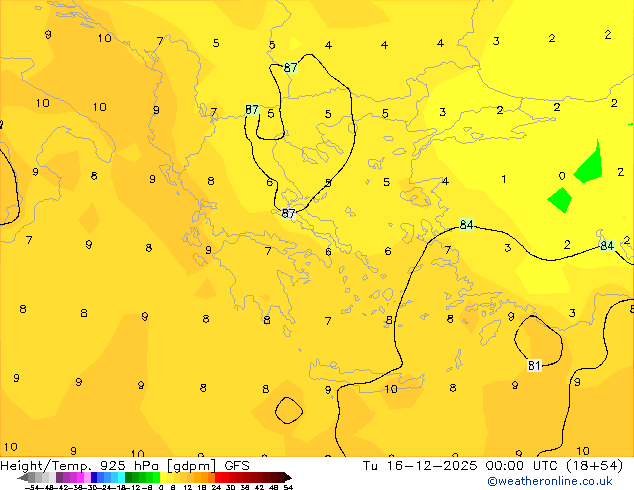The width and height of the screenshot is (634, 490).
Task: Click the "1" temperature value on the map
Action: pyautogui.click(x=504, y=179)
